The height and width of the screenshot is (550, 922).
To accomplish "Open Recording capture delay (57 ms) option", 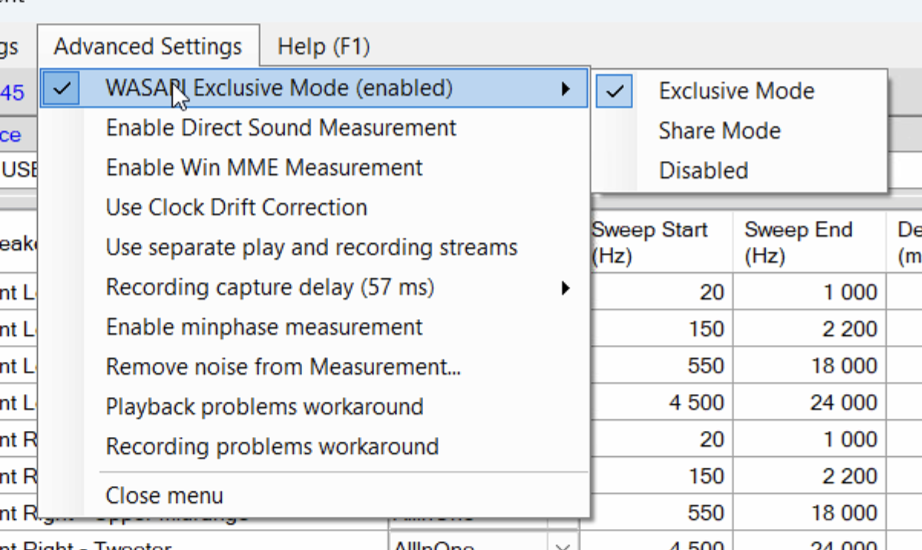I will tap(270, 288).
